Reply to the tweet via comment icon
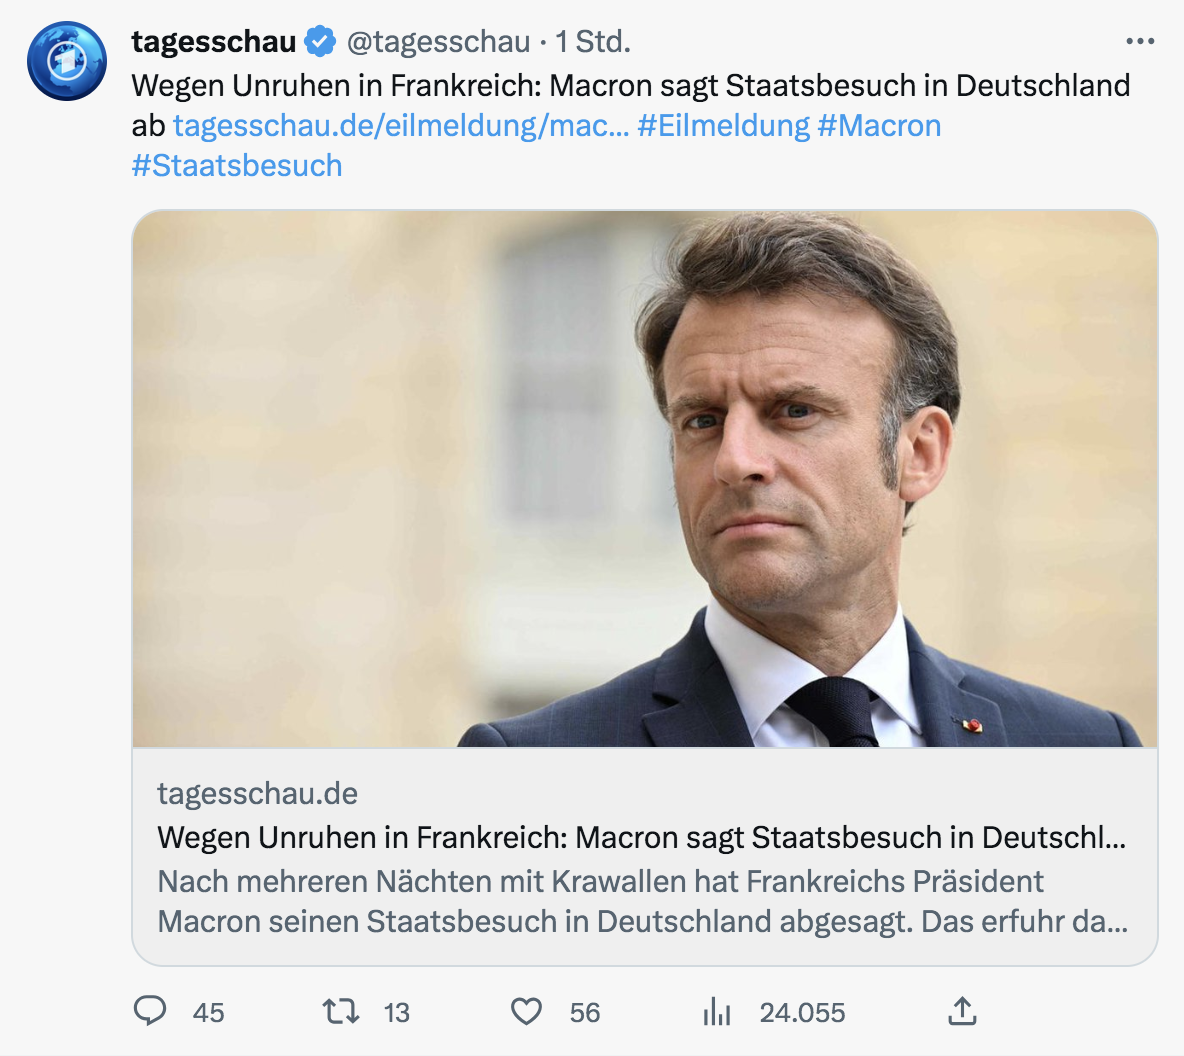 coord(150,1012)
